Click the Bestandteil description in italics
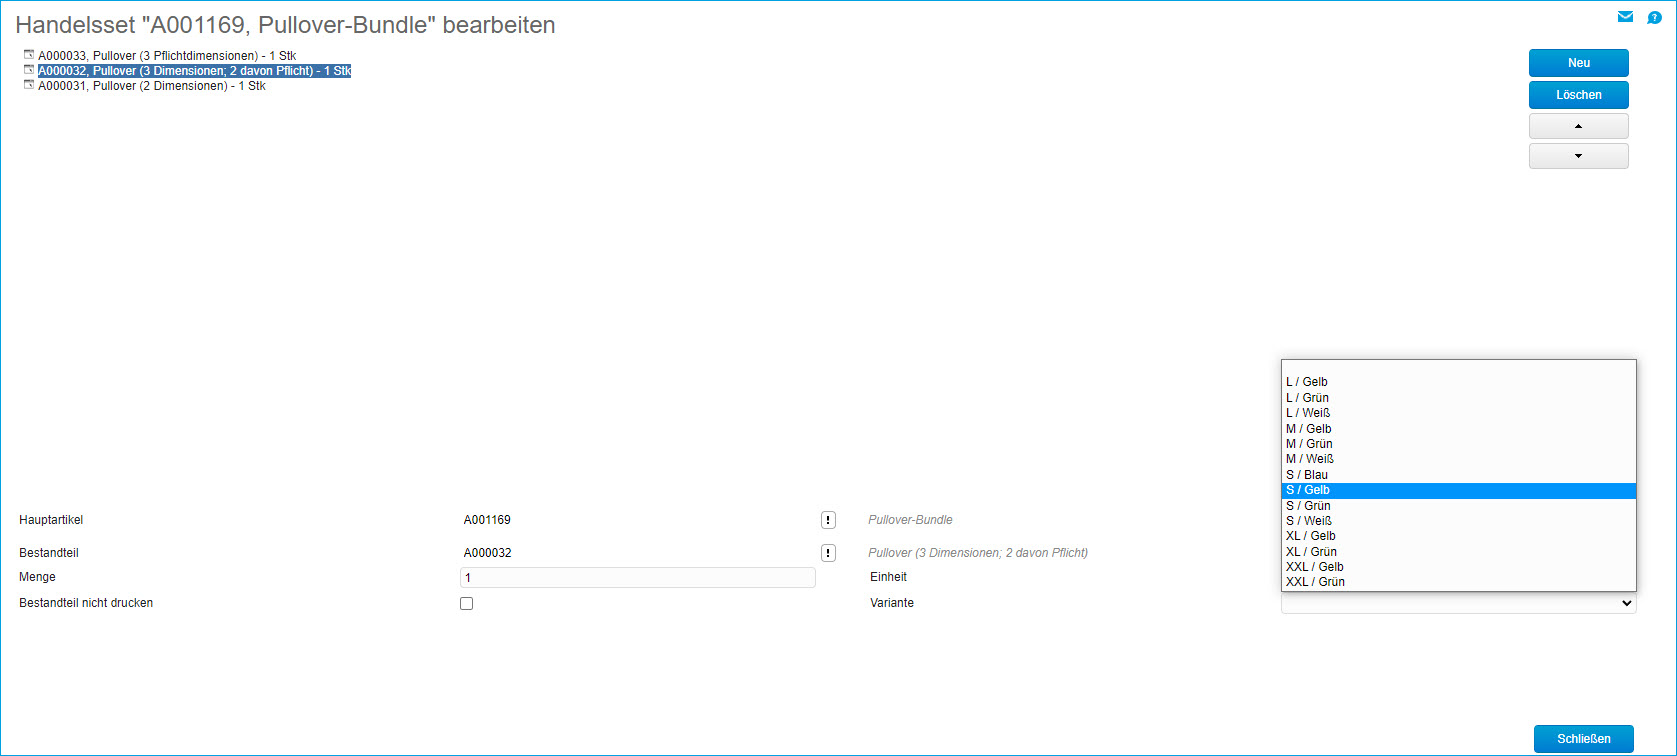 point(978,553)
